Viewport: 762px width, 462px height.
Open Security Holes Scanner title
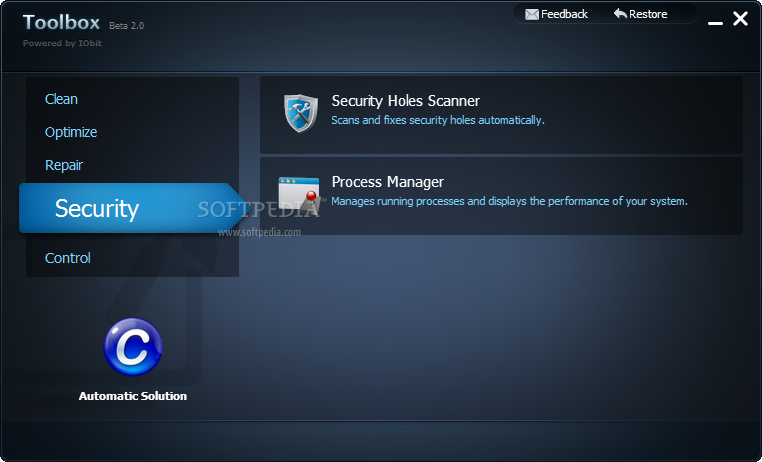[x=405, y=101]
